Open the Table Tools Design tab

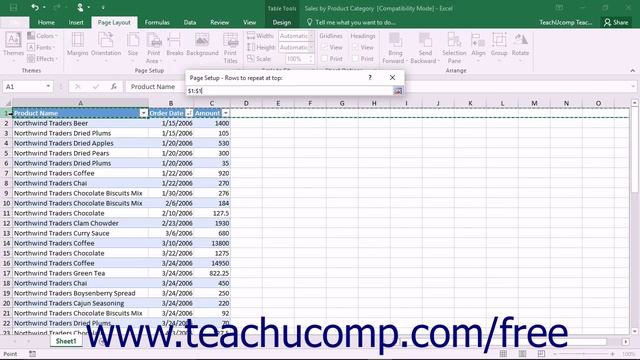point(282,22)
